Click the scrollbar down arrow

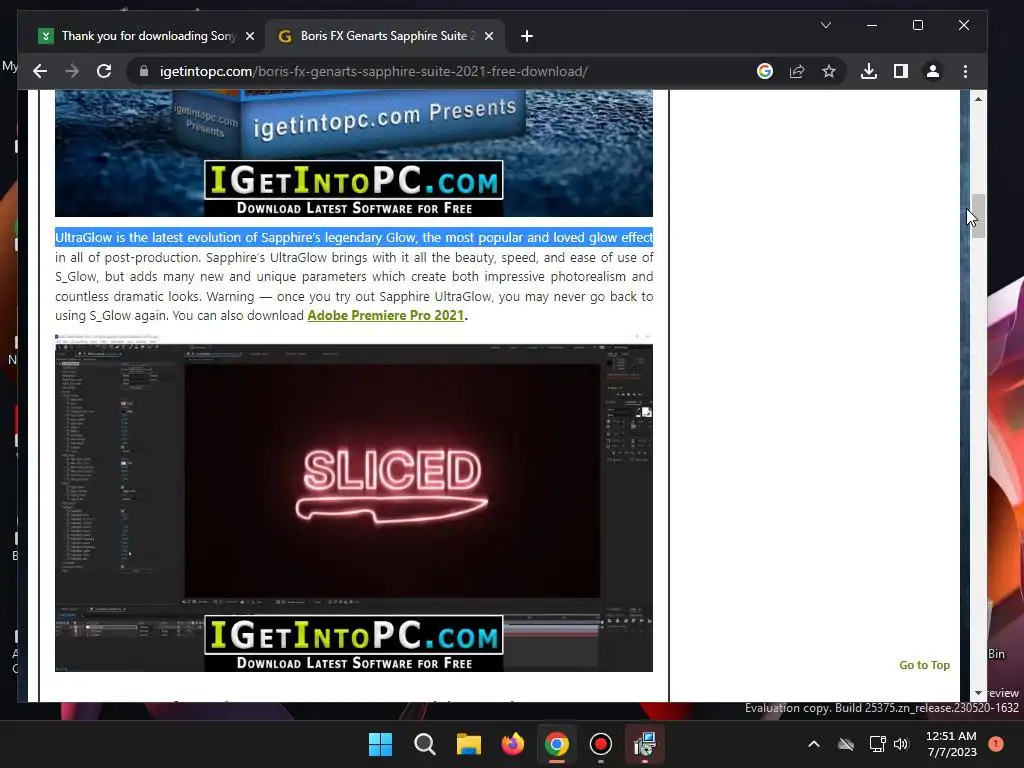(978, 693)
